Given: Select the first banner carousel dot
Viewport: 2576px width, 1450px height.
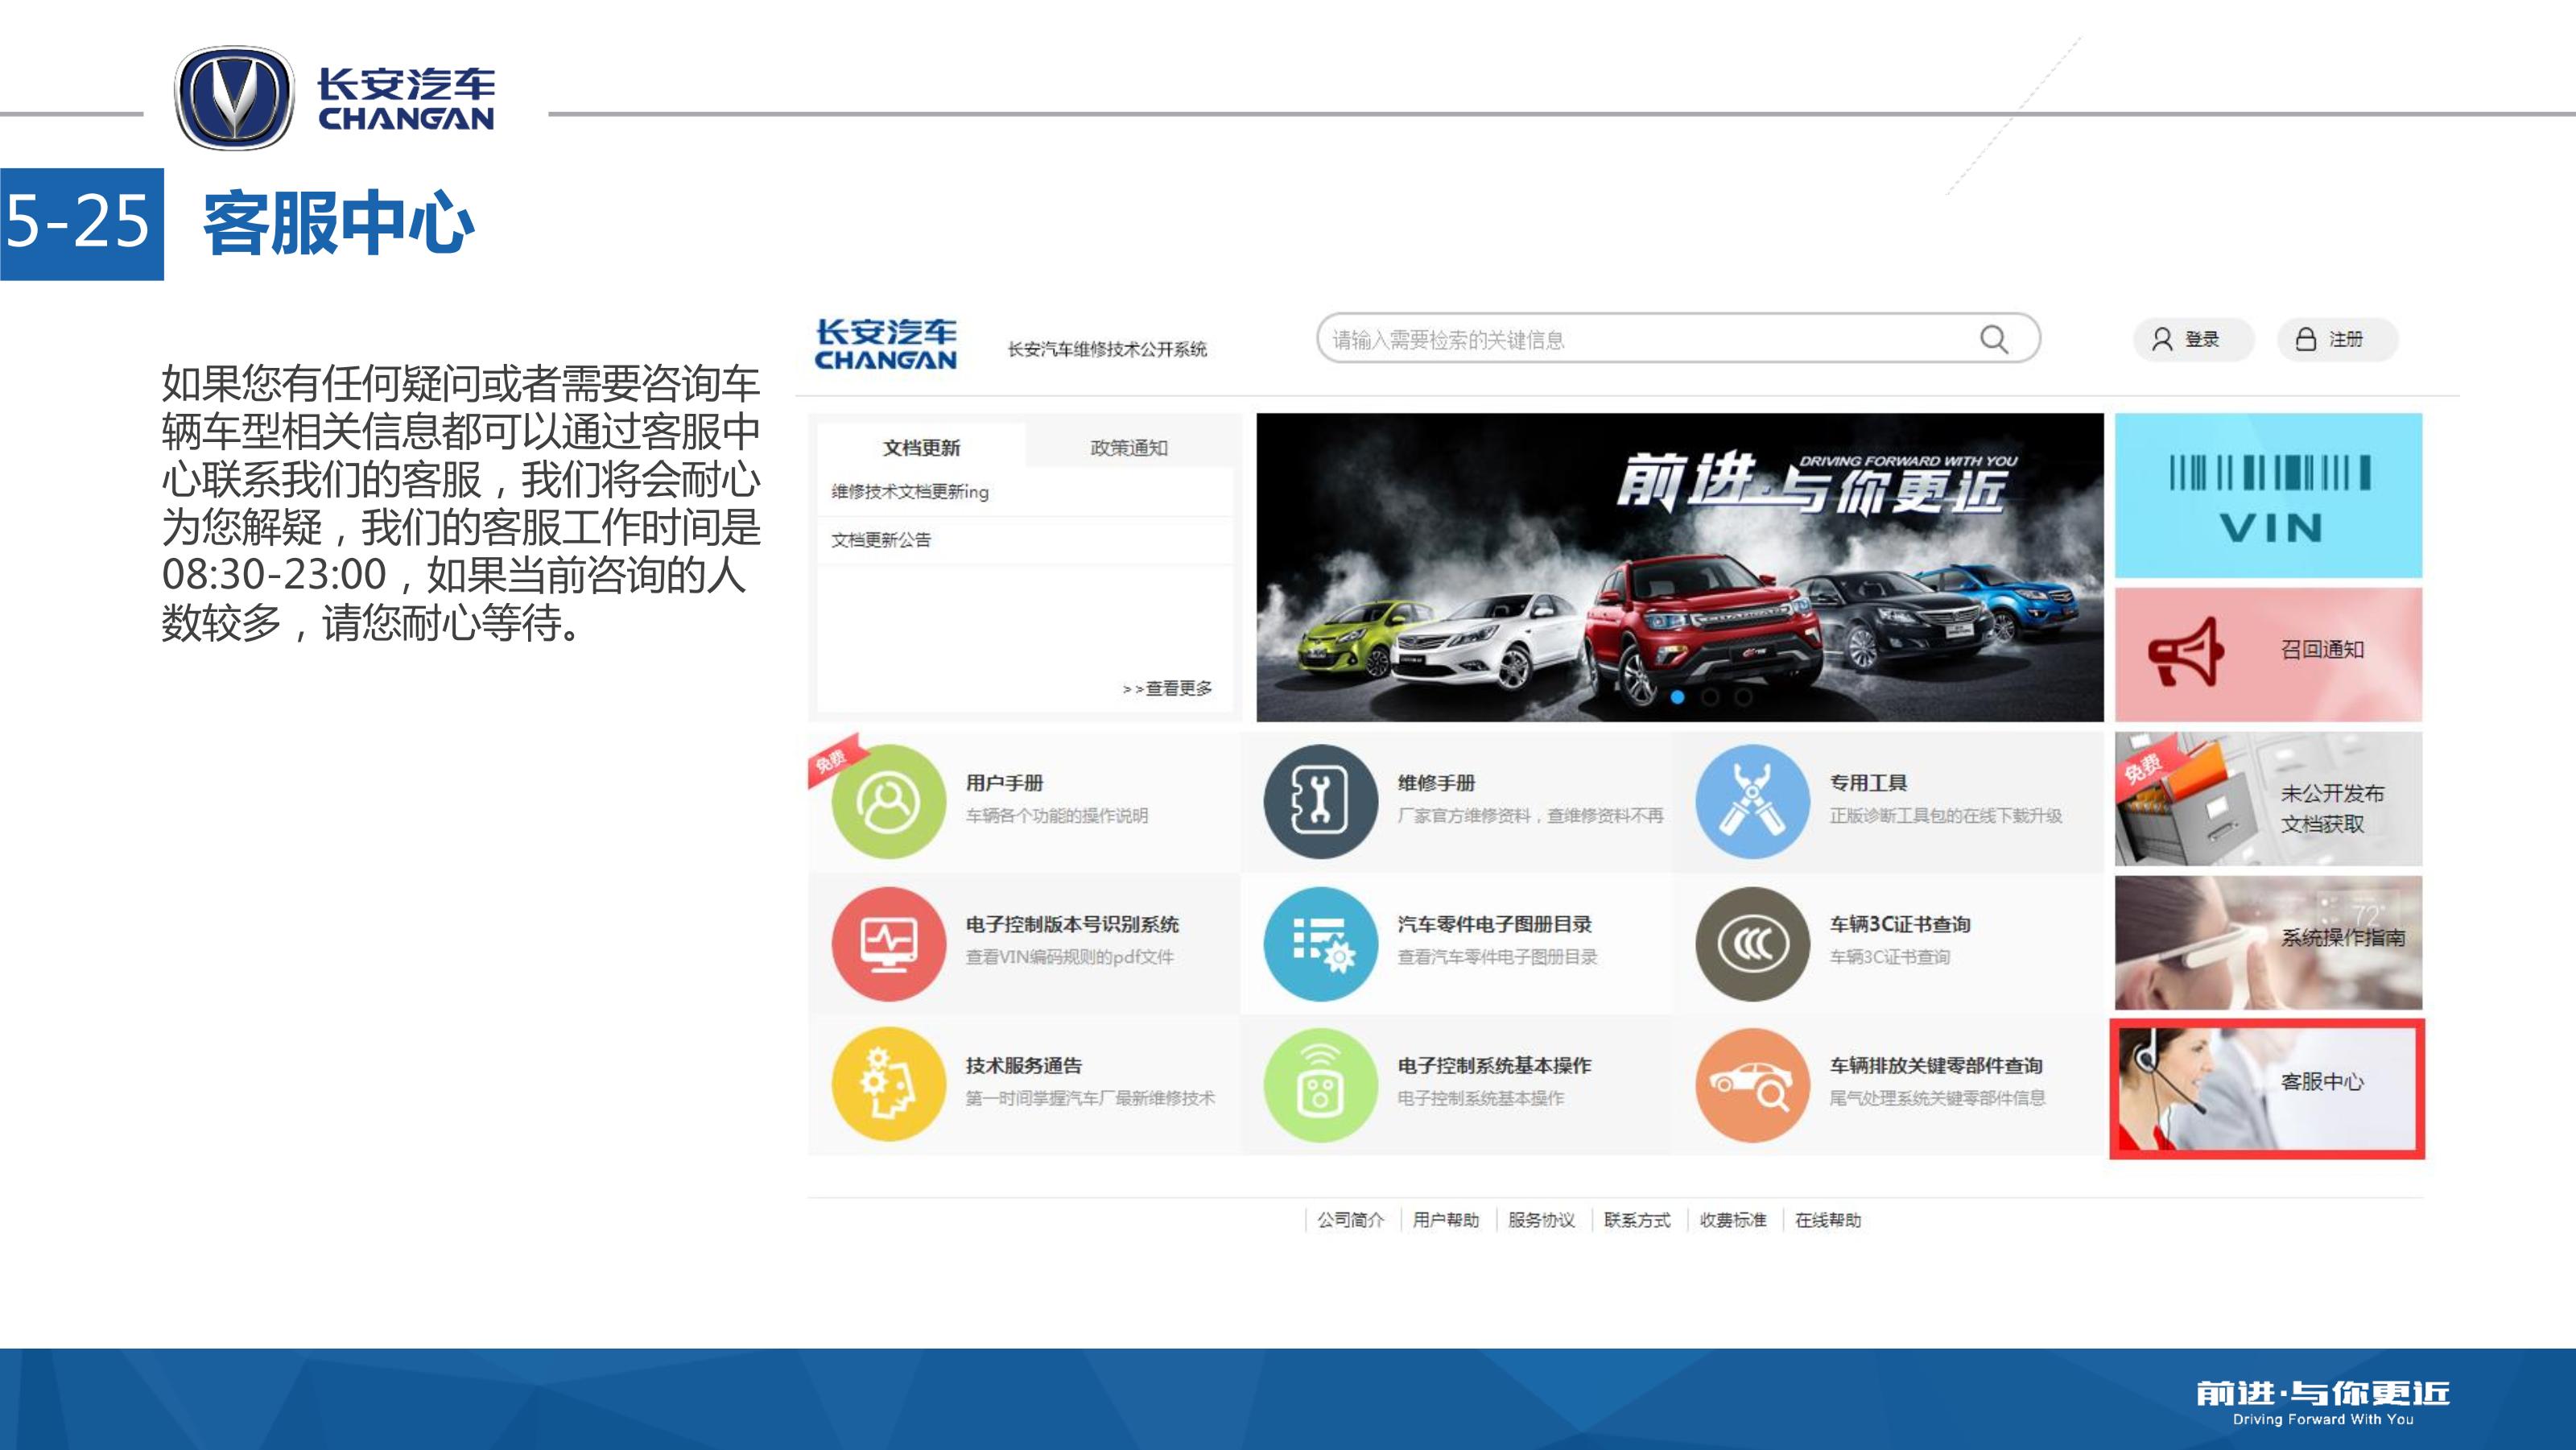Looking at the screenshot, I should pyautogui.click(x=1677, y=697).
